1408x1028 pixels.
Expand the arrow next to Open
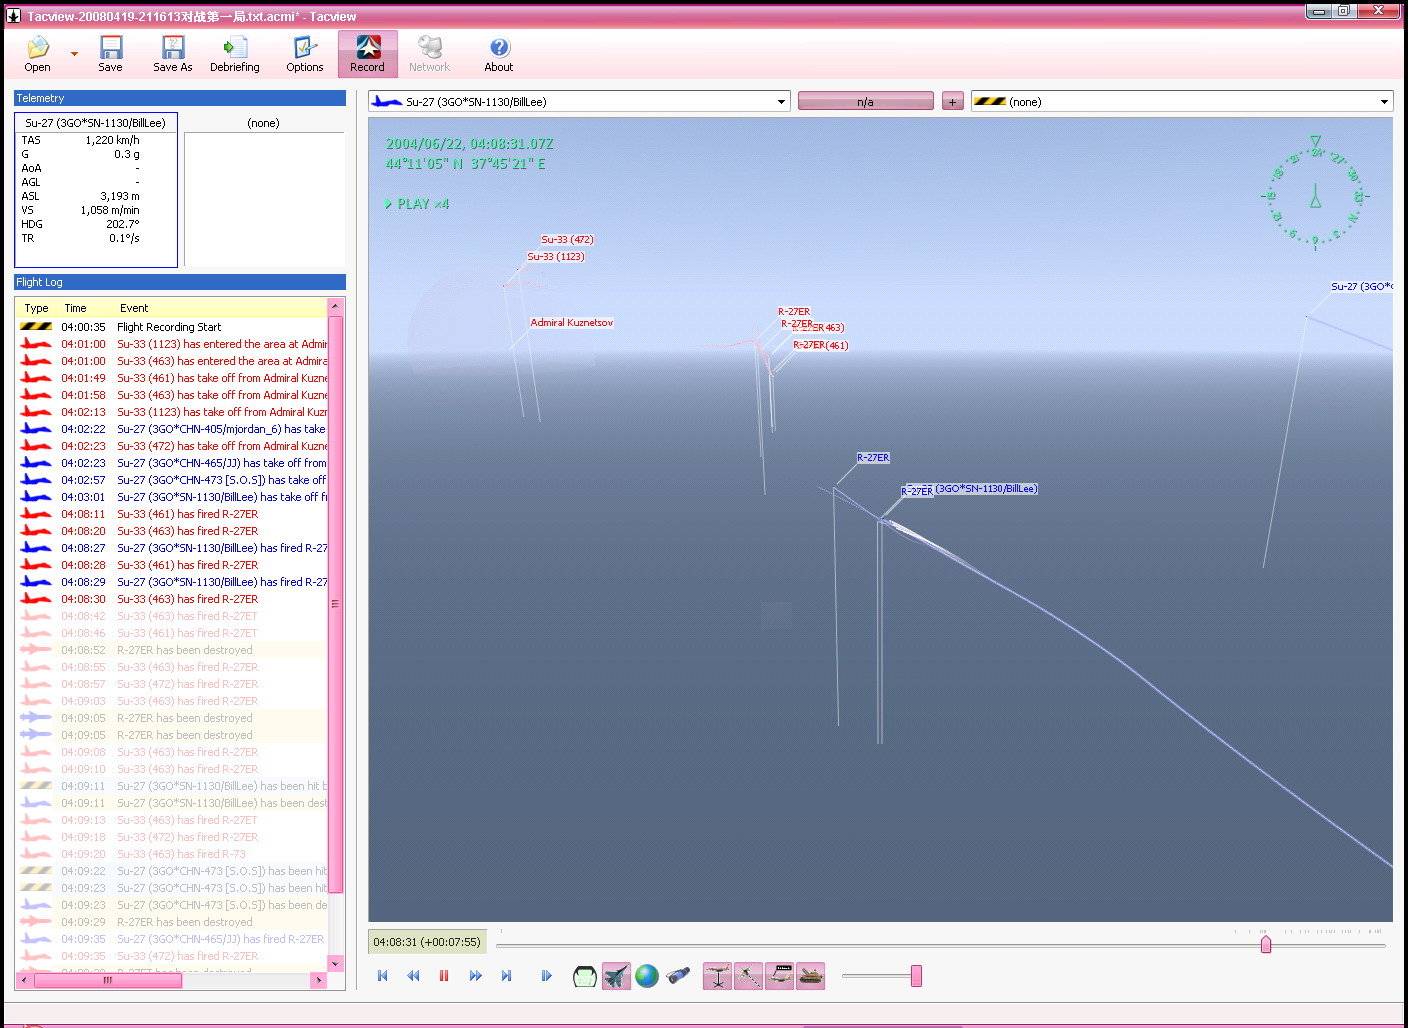pos(74,54)
